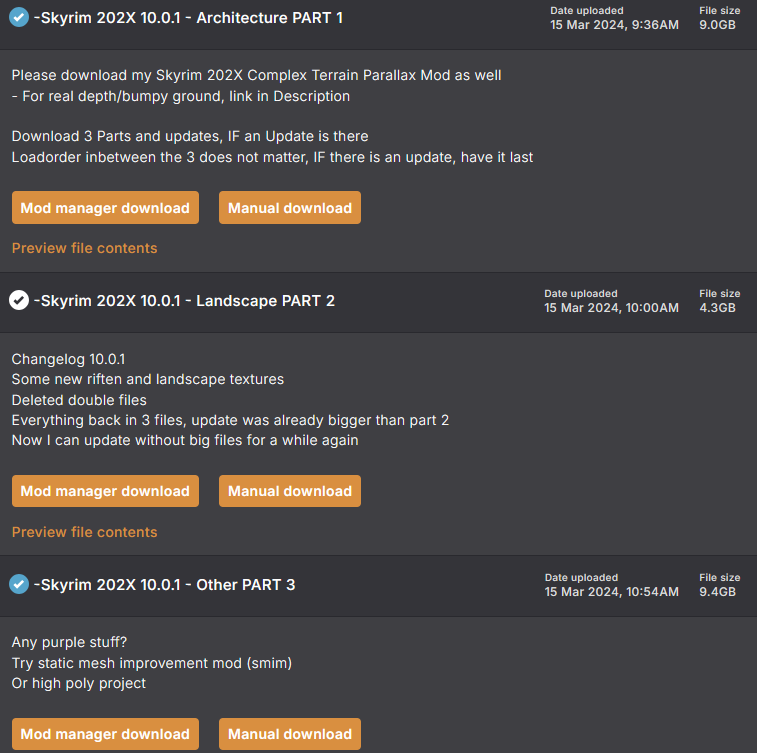Collapse the Landscape PART 2 file header
Image resolution: width=757 pixels, height=753 pixels.
184,301
